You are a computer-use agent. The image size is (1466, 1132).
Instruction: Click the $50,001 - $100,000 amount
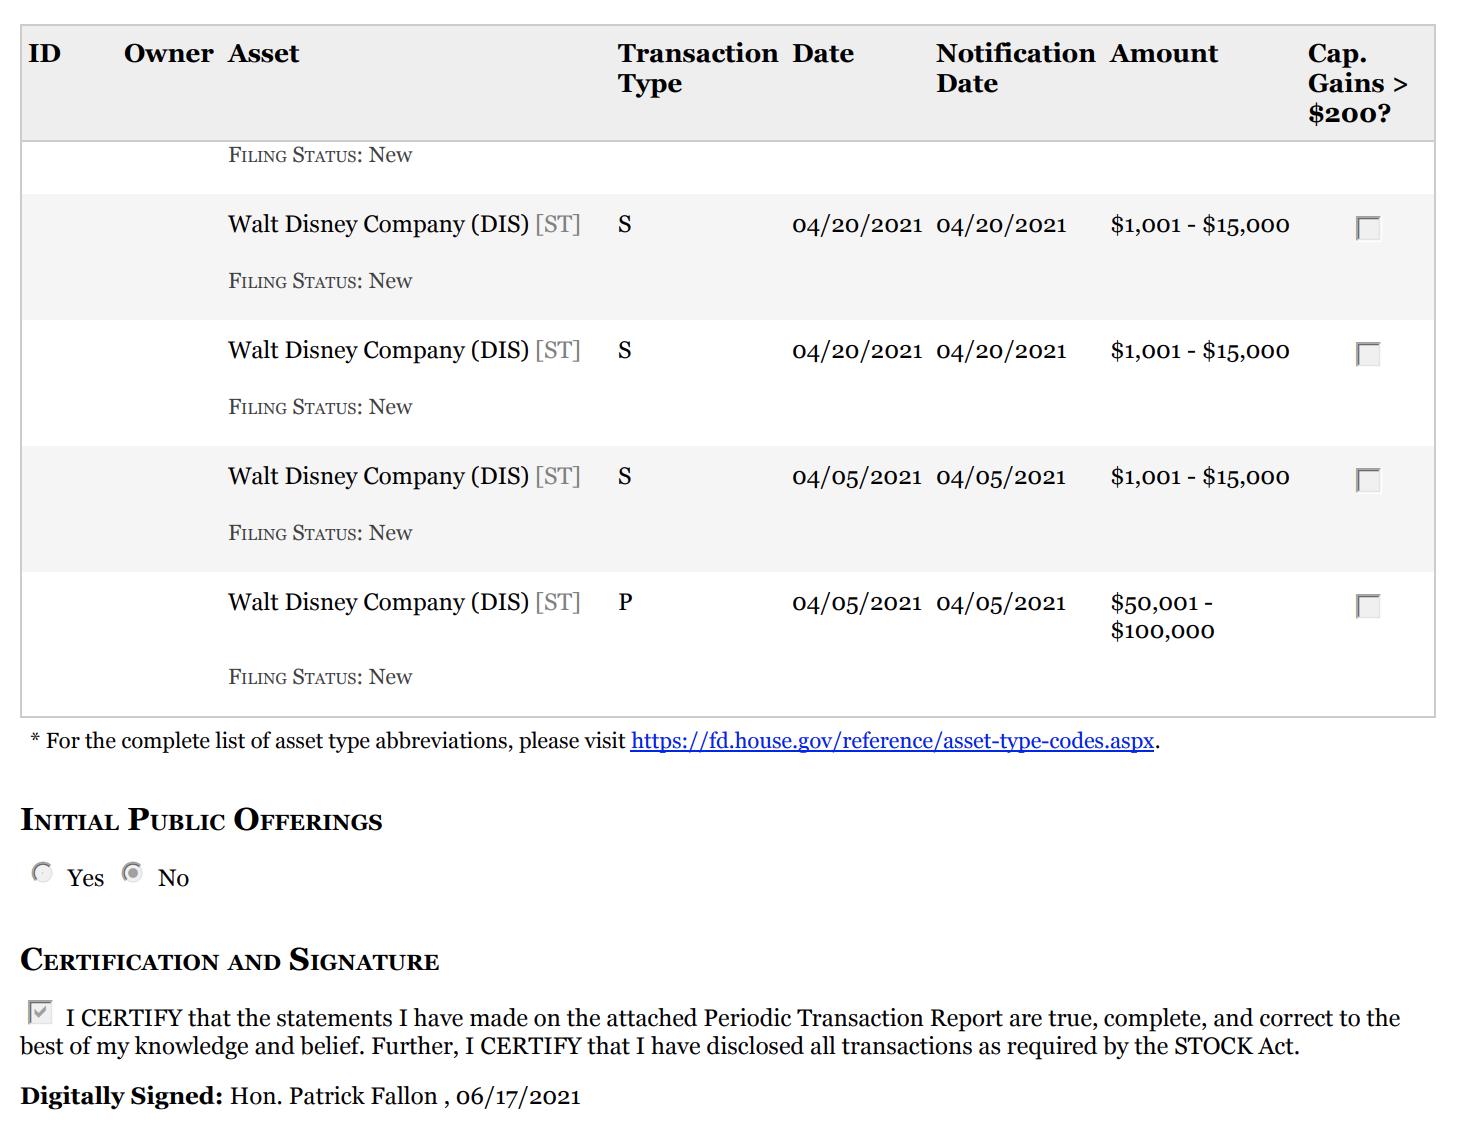pyautogui.click(x=1162, y=616)
